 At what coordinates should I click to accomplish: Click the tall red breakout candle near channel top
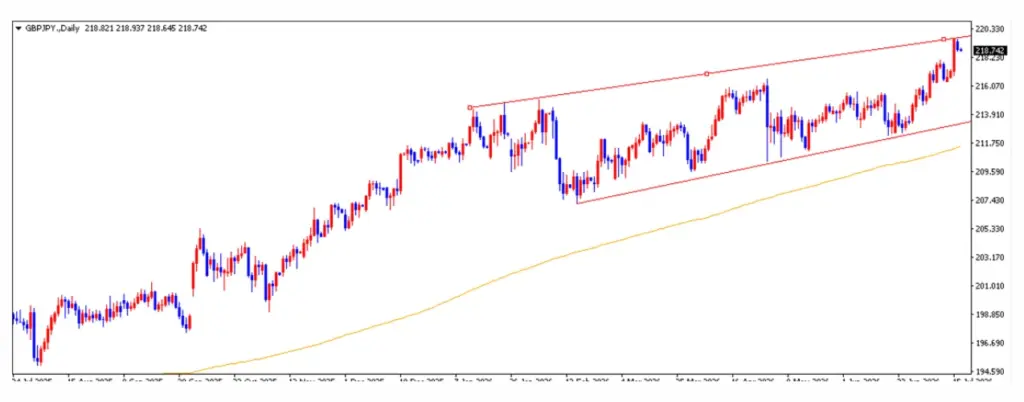point(954,57)
